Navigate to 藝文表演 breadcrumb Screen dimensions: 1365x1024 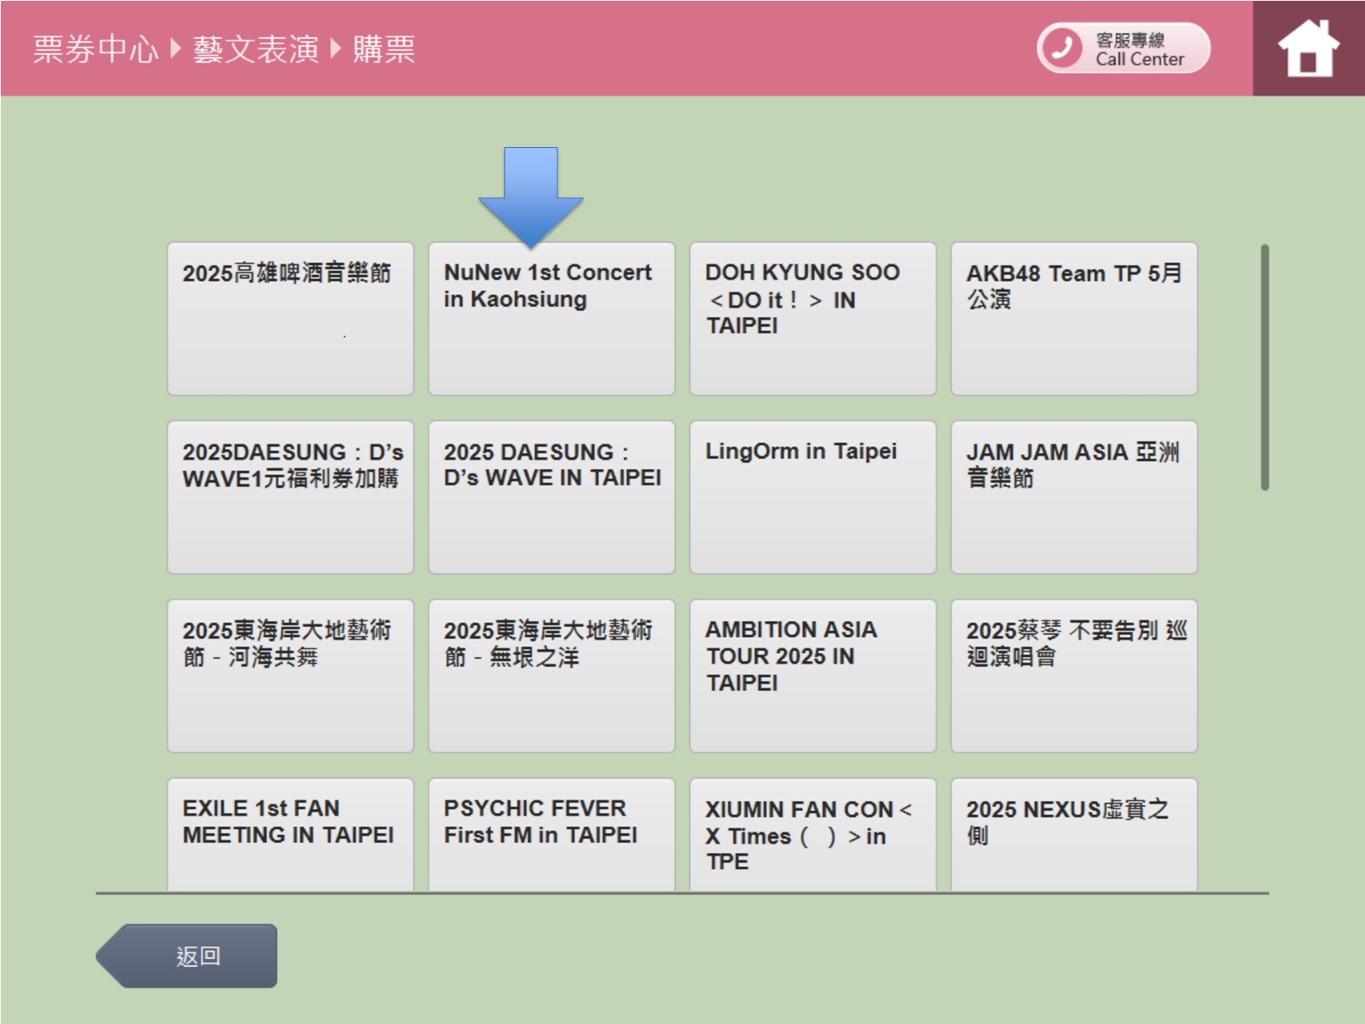click(255, 49)
